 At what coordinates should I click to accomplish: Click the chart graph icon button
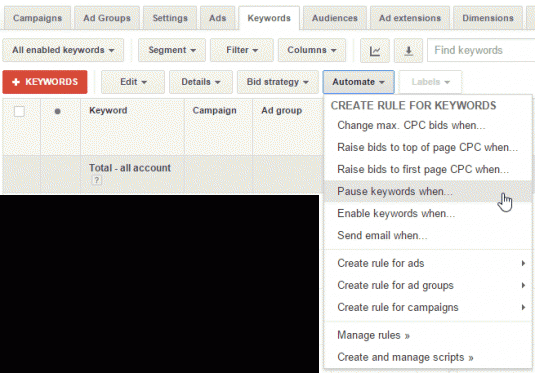click(x=375, y=51)
